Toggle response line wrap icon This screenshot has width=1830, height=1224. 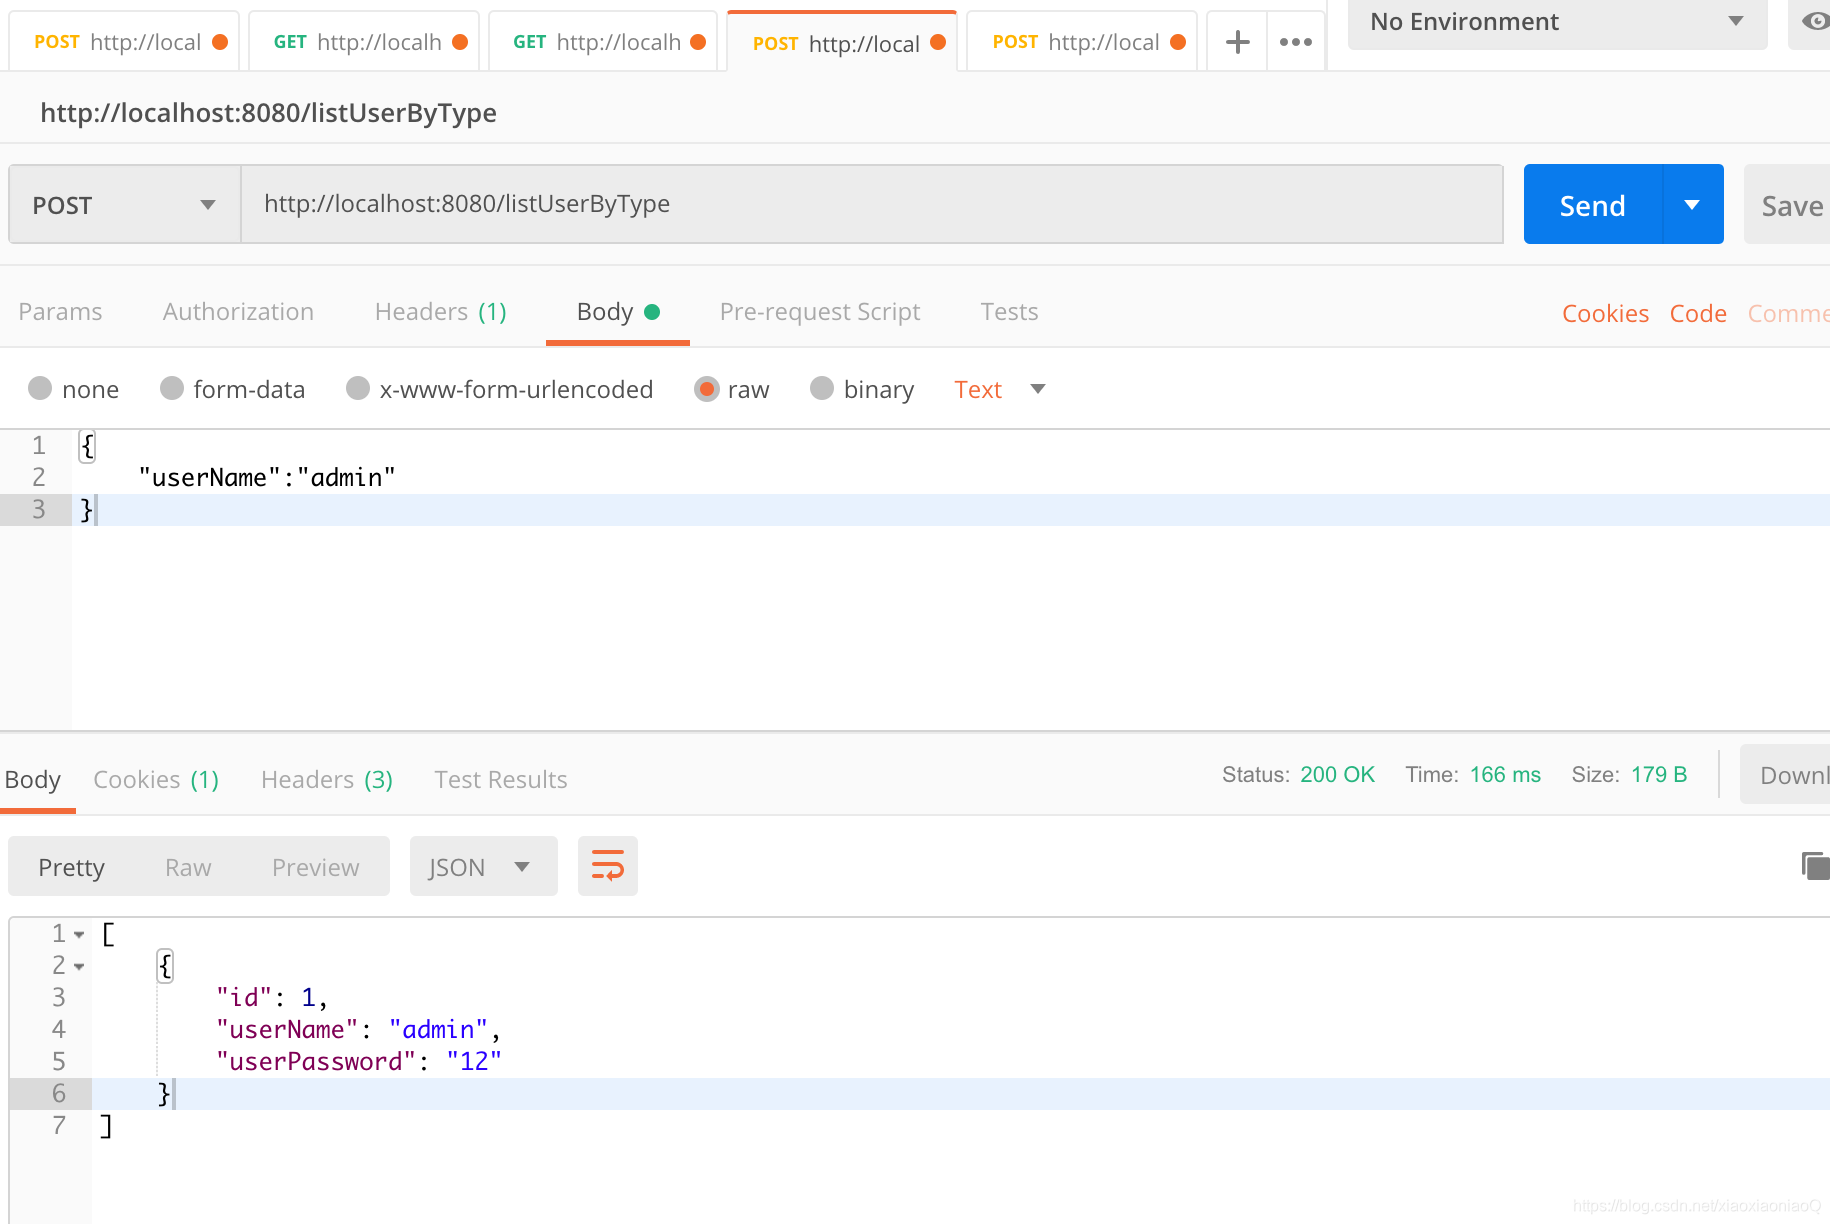[x=607, y=866]
